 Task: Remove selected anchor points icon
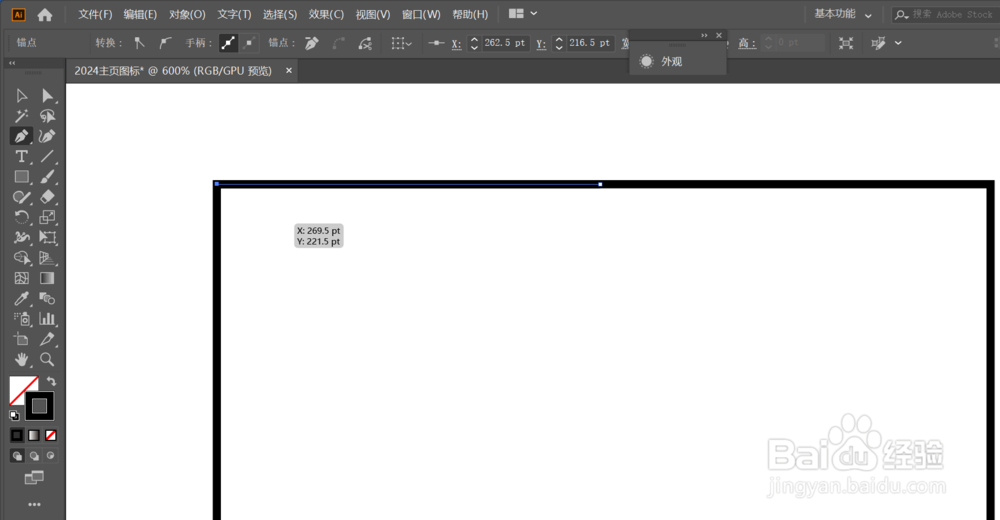click(312, 43)
